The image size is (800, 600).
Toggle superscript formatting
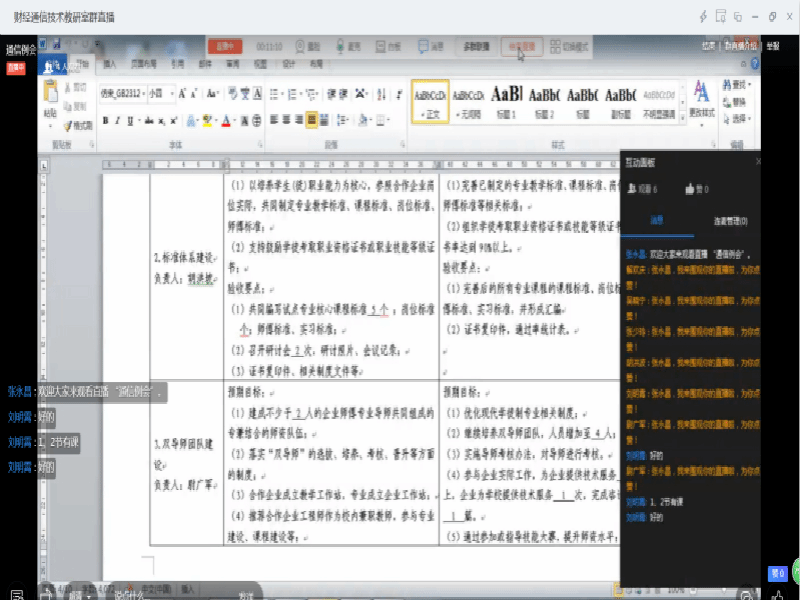[x=173, y=120]
